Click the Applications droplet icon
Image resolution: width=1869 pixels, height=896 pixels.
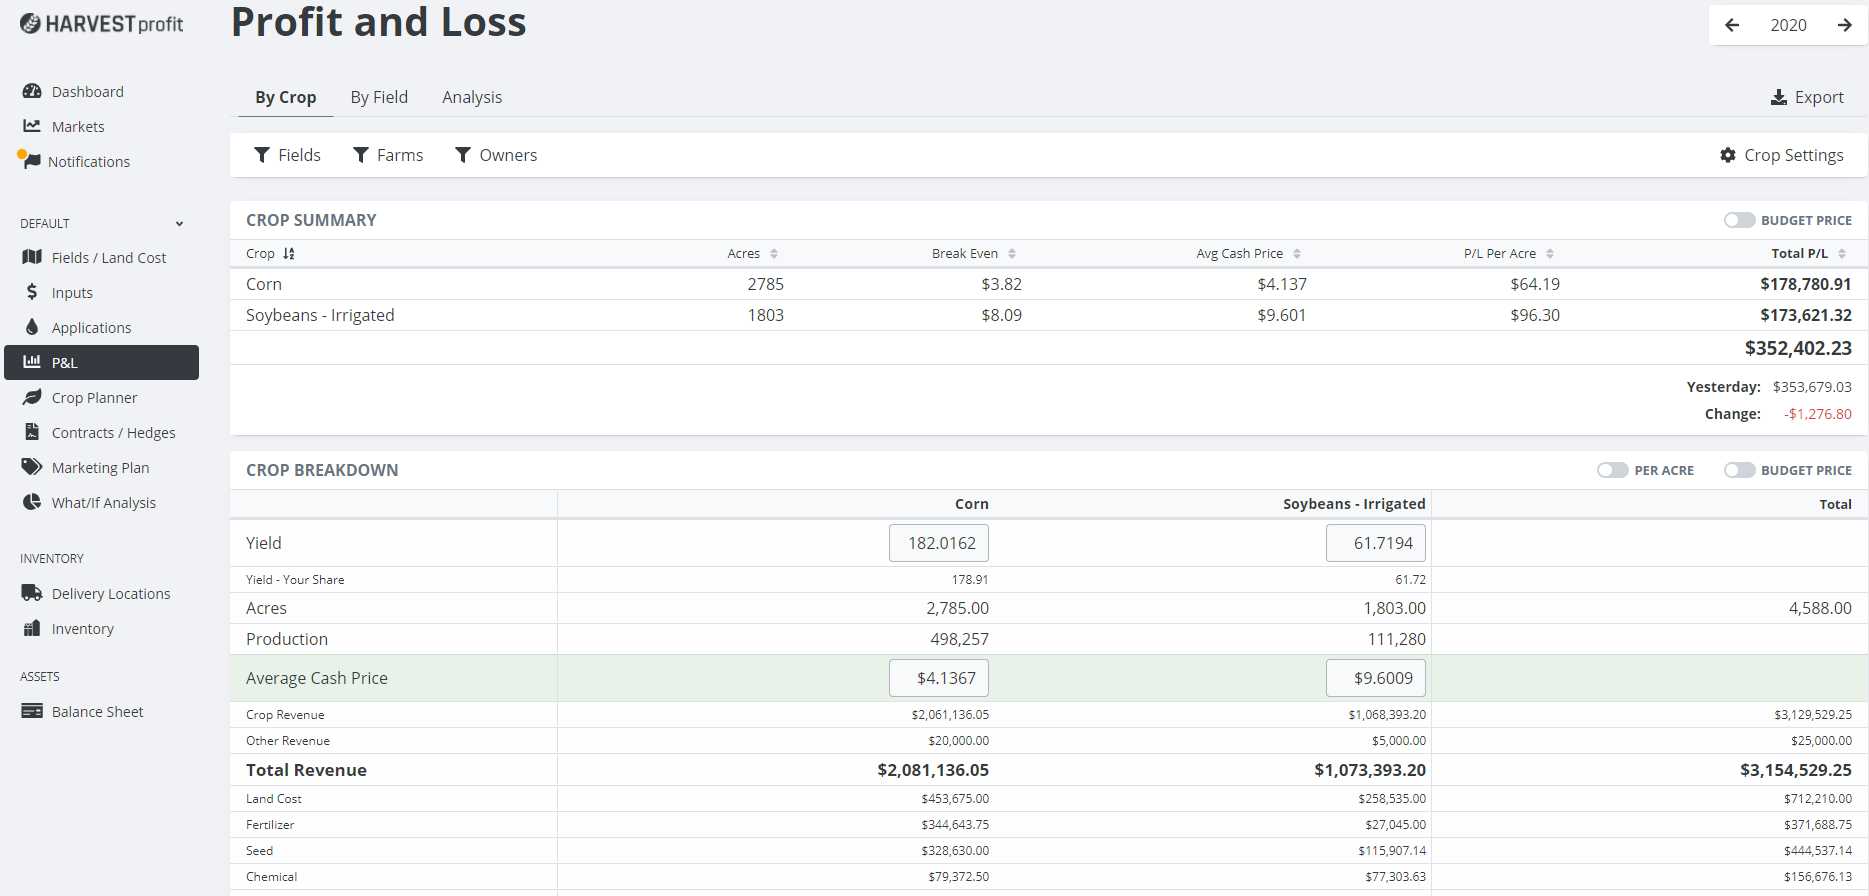coord(32,327)
